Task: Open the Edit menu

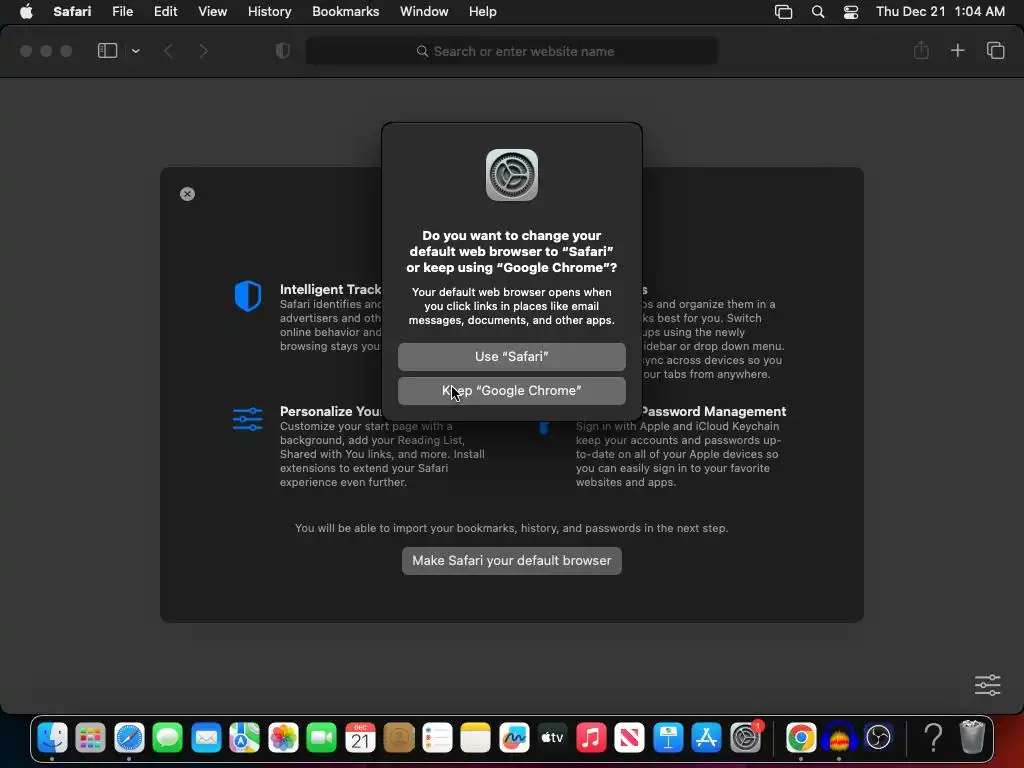Action: 165,12
